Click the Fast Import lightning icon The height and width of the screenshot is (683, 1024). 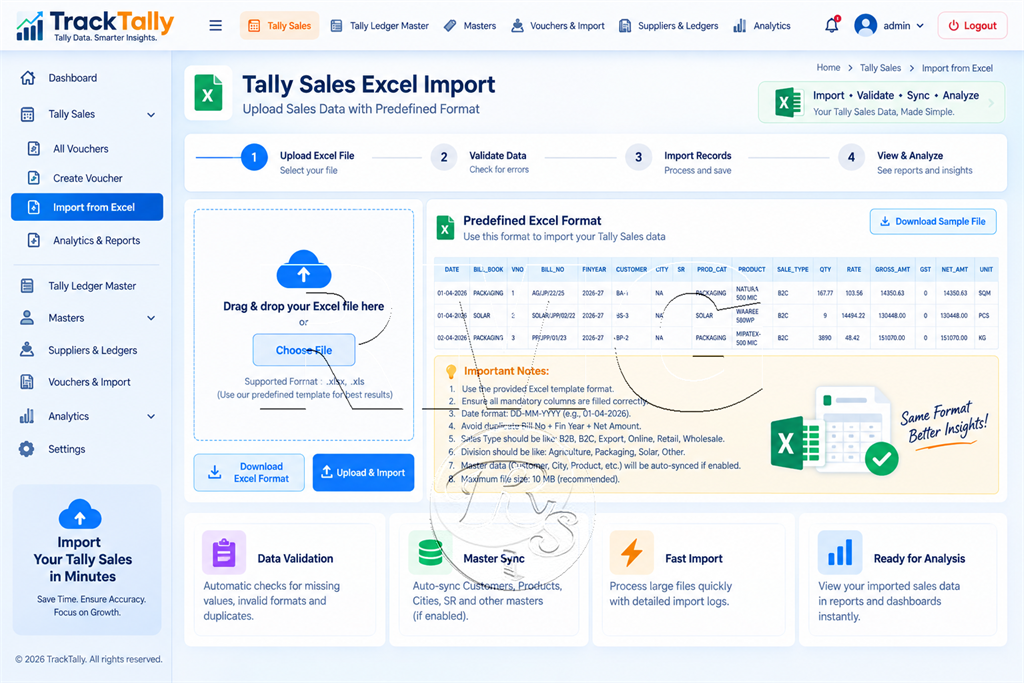pos(632,552)
